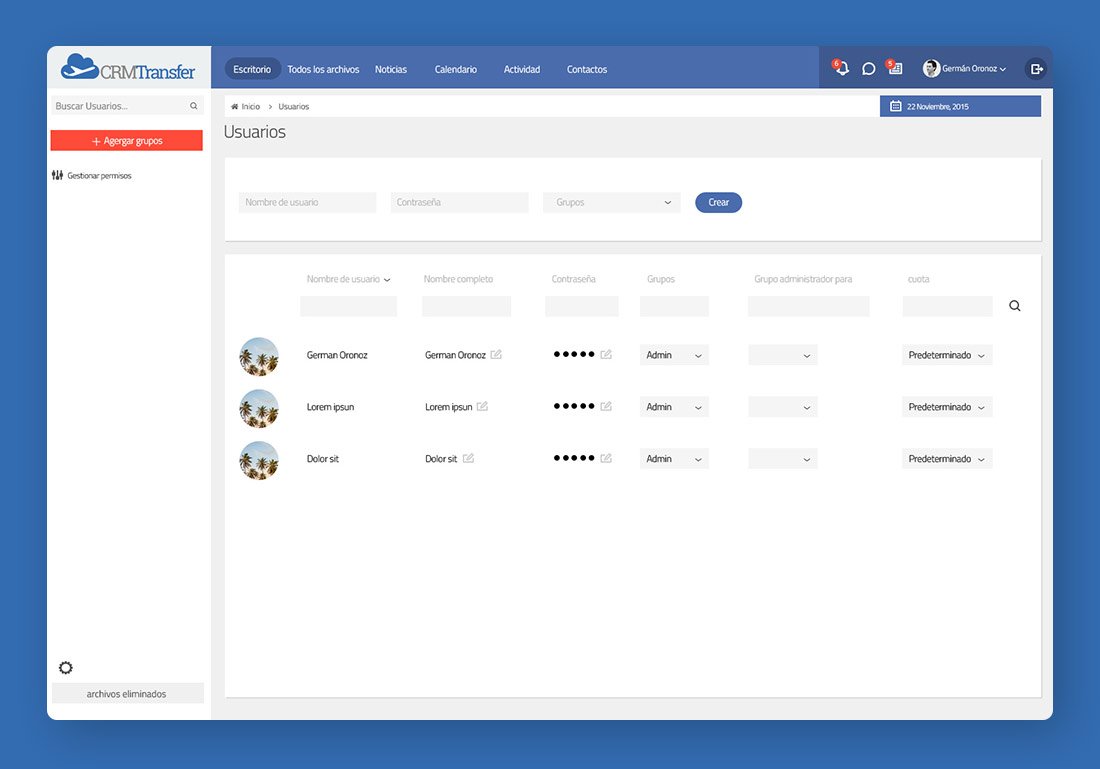This screenshot has height=769, width=1100.
Task: Click filter field under Nombre completo column
Action: point(467,306)
